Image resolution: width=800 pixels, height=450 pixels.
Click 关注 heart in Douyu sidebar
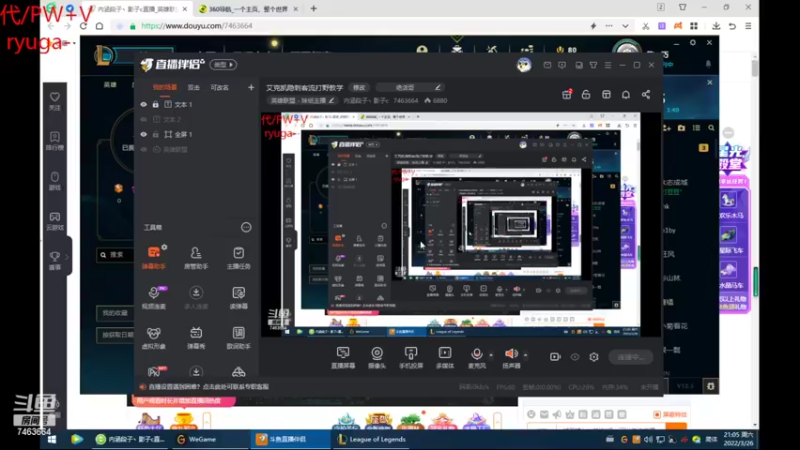[x=55, y=101]
